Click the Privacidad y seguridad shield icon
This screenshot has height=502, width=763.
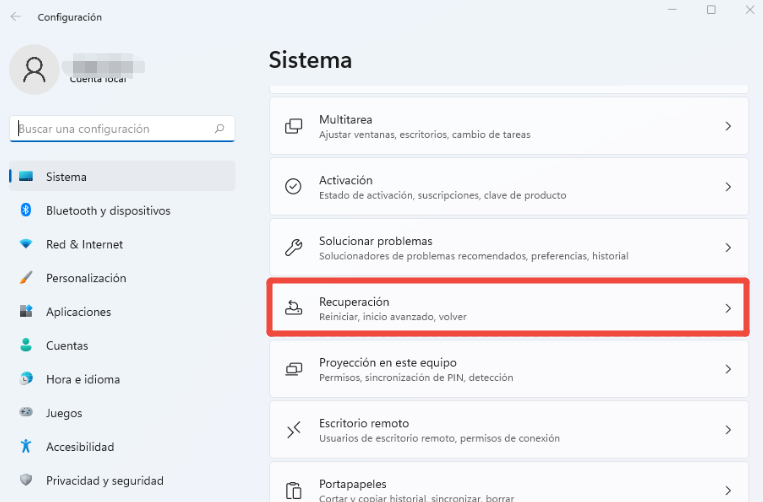[x=26, y=480]
